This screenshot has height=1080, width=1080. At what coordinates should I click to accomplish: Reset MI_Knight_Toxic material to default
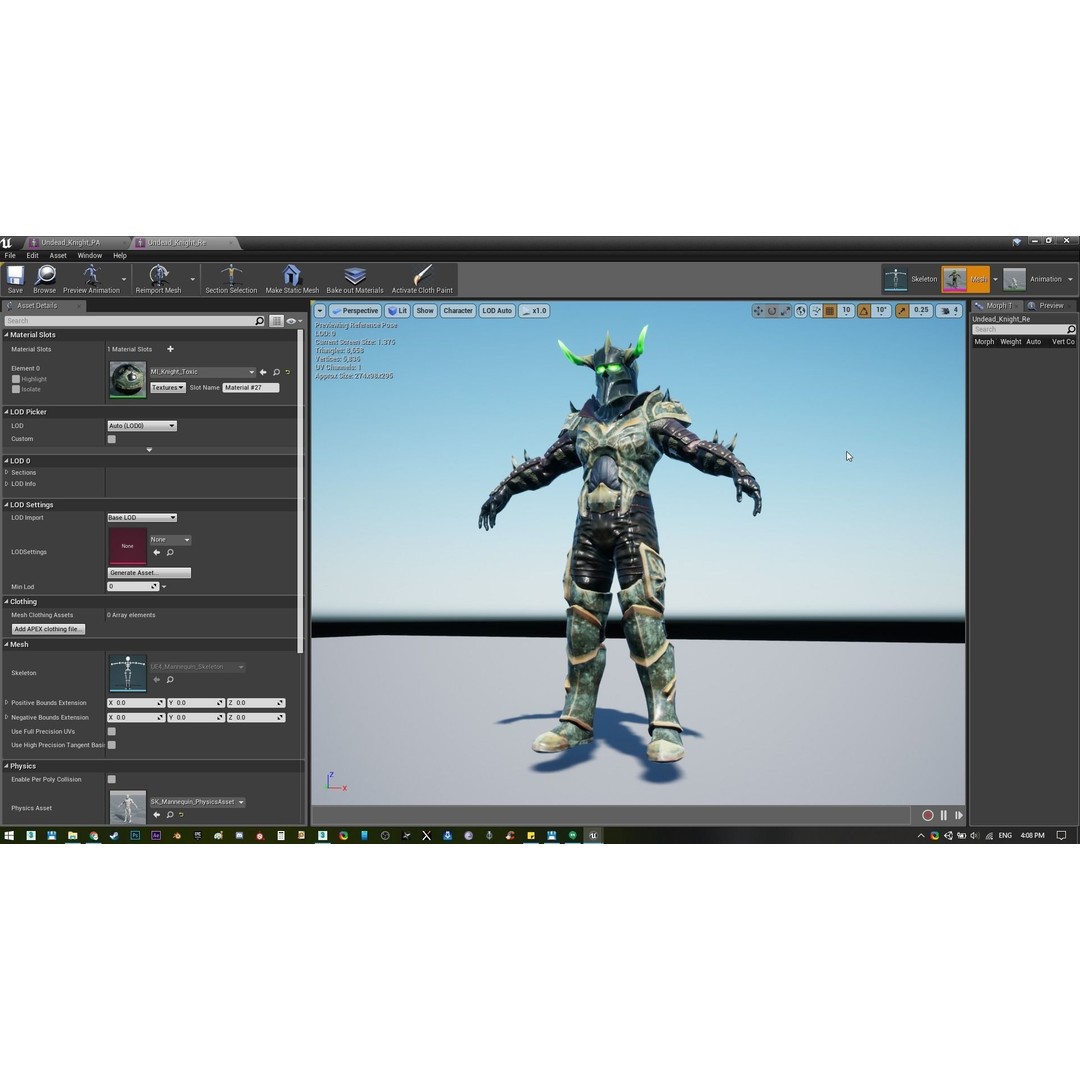tap(288, 372)
